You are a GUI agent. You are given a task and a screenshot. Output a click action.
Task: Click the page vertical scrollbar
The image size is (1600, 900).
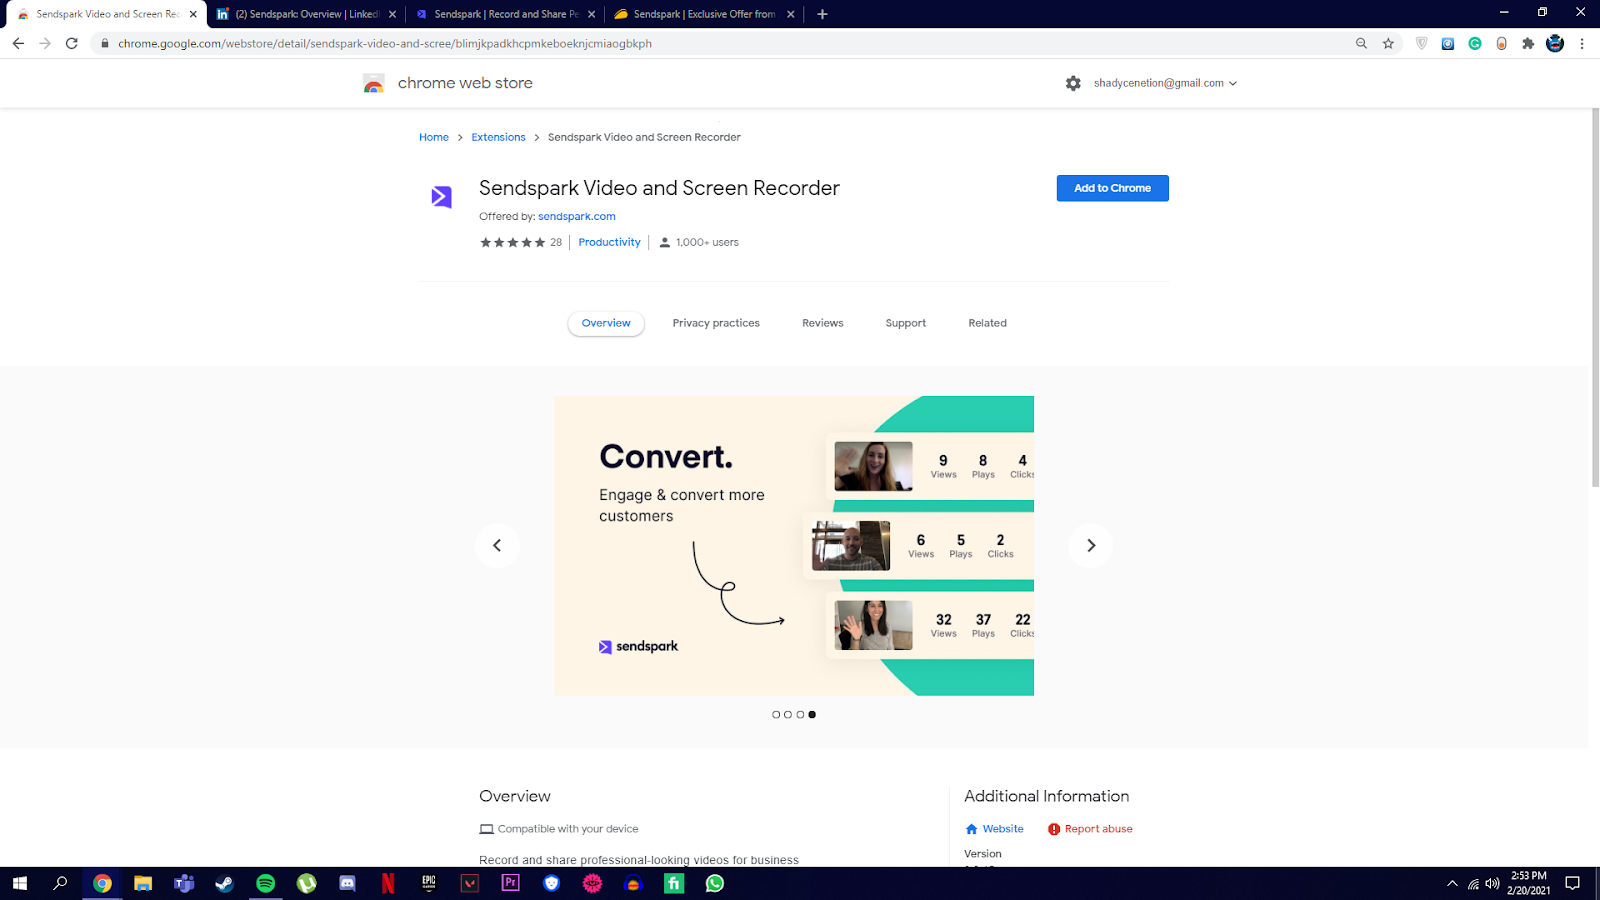tap(1594, 298)
